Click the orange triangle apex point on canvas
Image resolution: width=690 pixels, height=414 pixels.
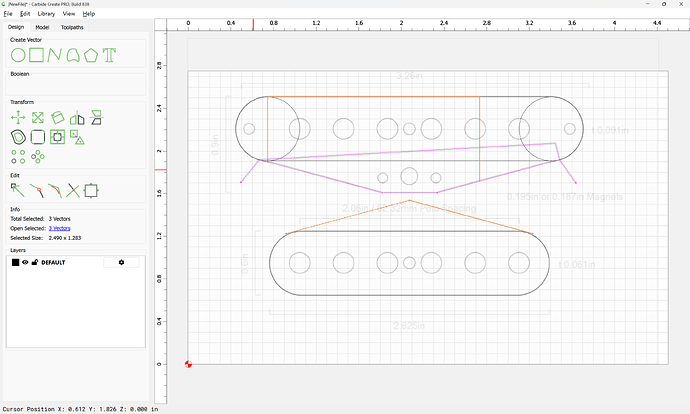409,200
